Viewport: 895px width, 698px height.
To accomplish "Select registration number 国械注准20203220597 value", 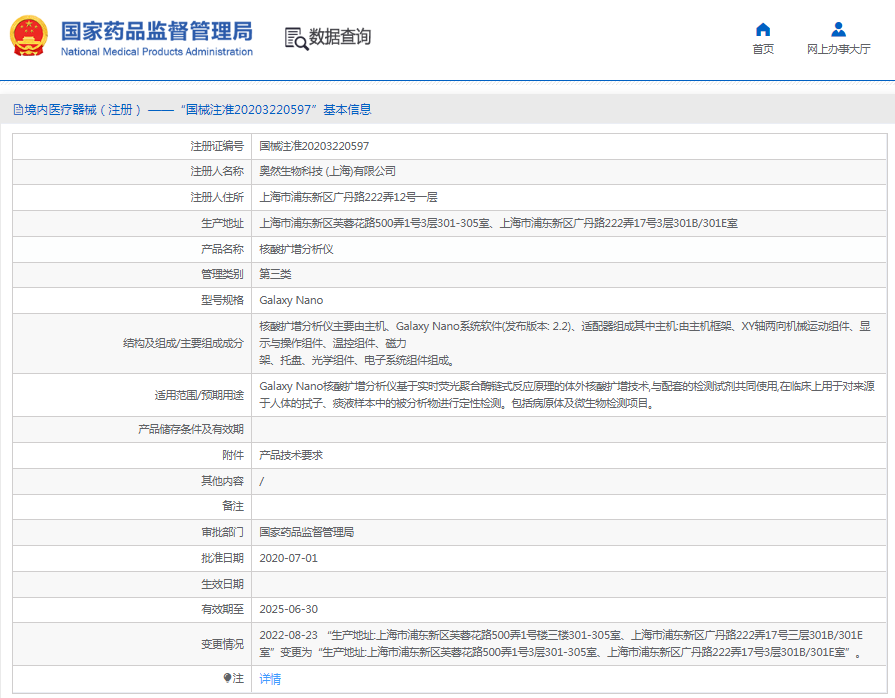I will [314, 146].
